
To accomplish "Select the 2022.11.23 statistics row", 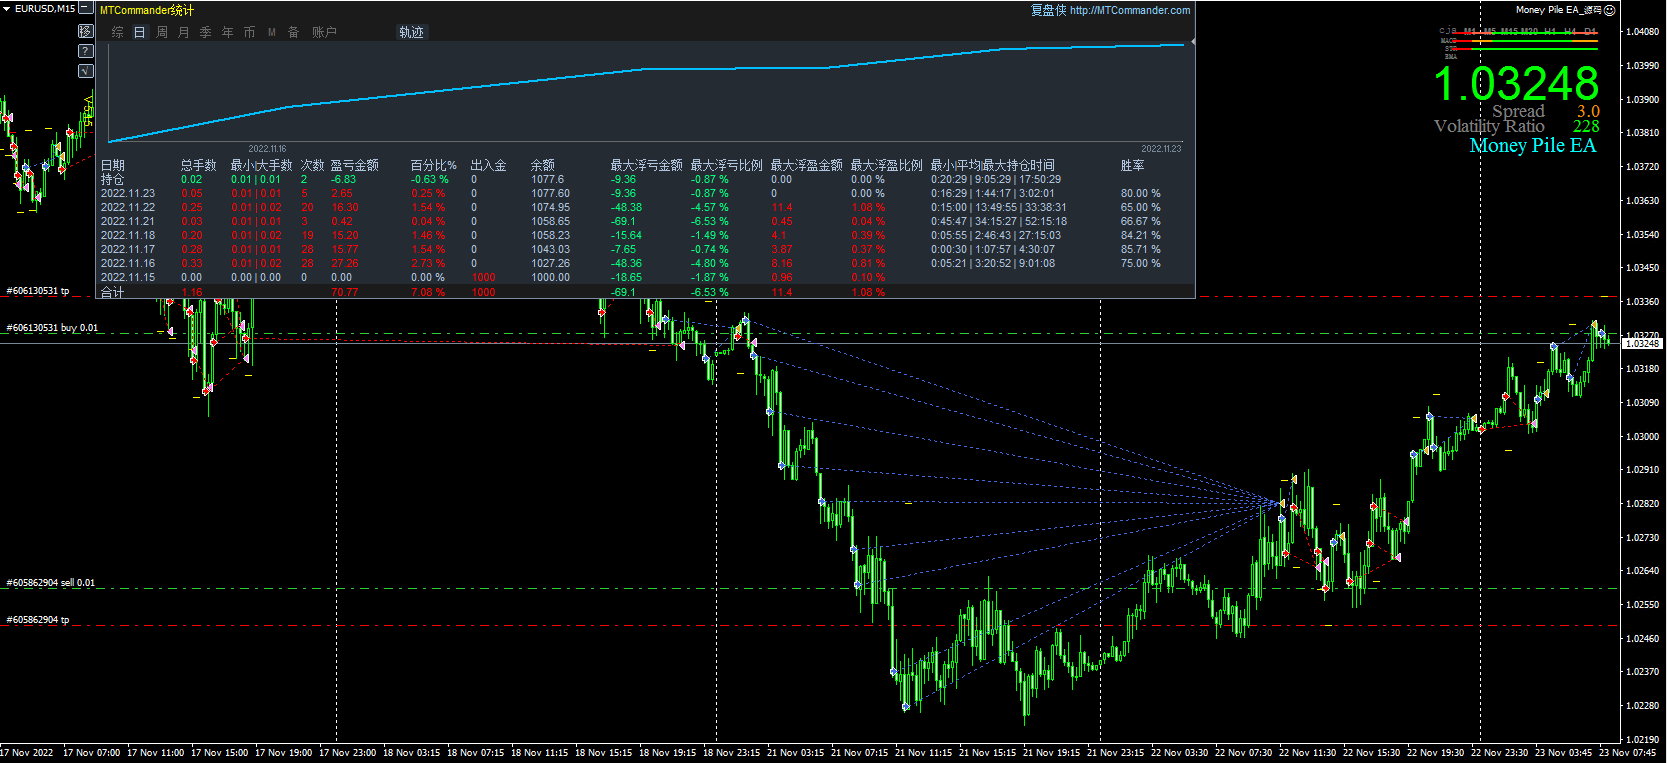I will click(x=631, y=193).
